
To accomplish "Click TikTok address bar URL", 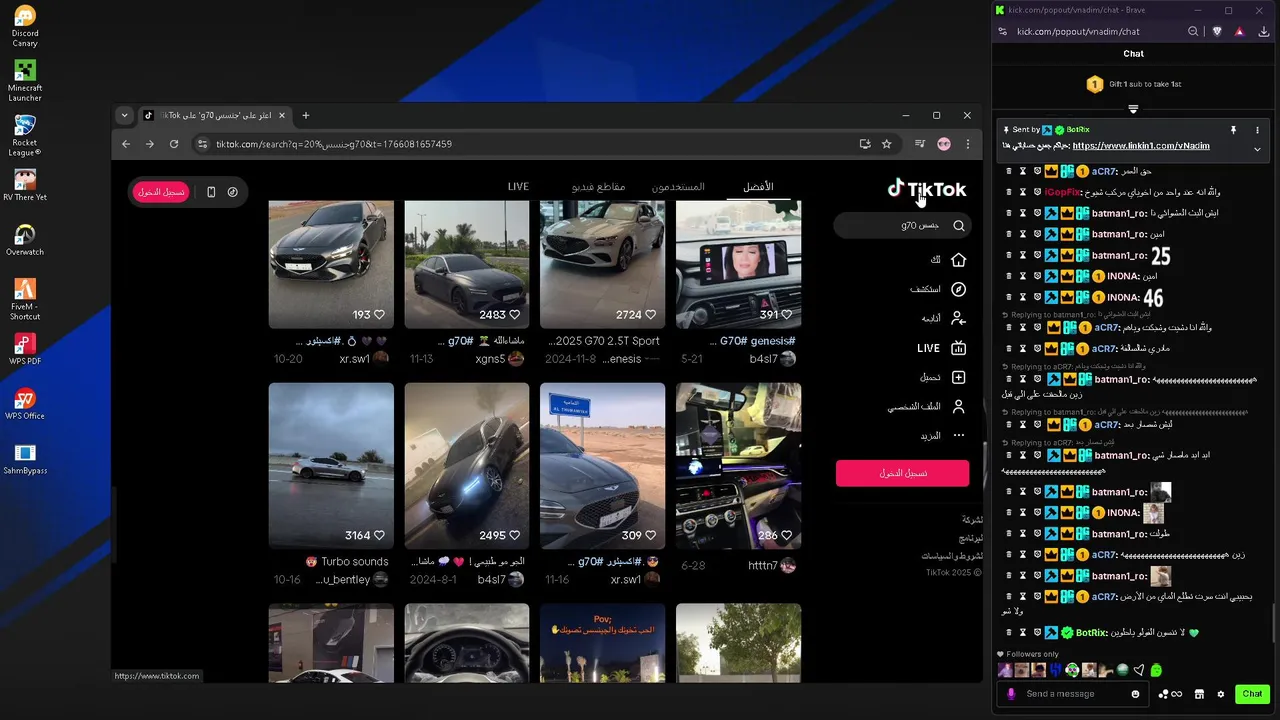I will point(334,144).
